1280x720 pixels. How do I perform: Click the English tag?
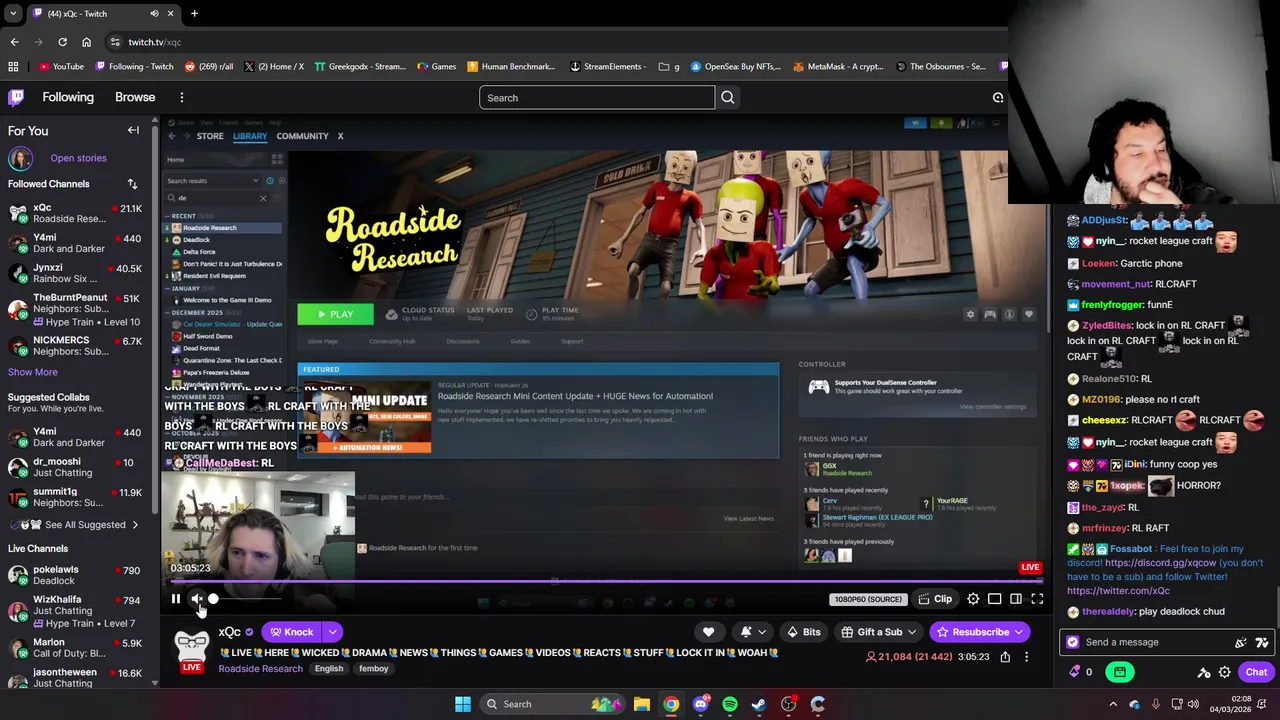tap(329, 668)
